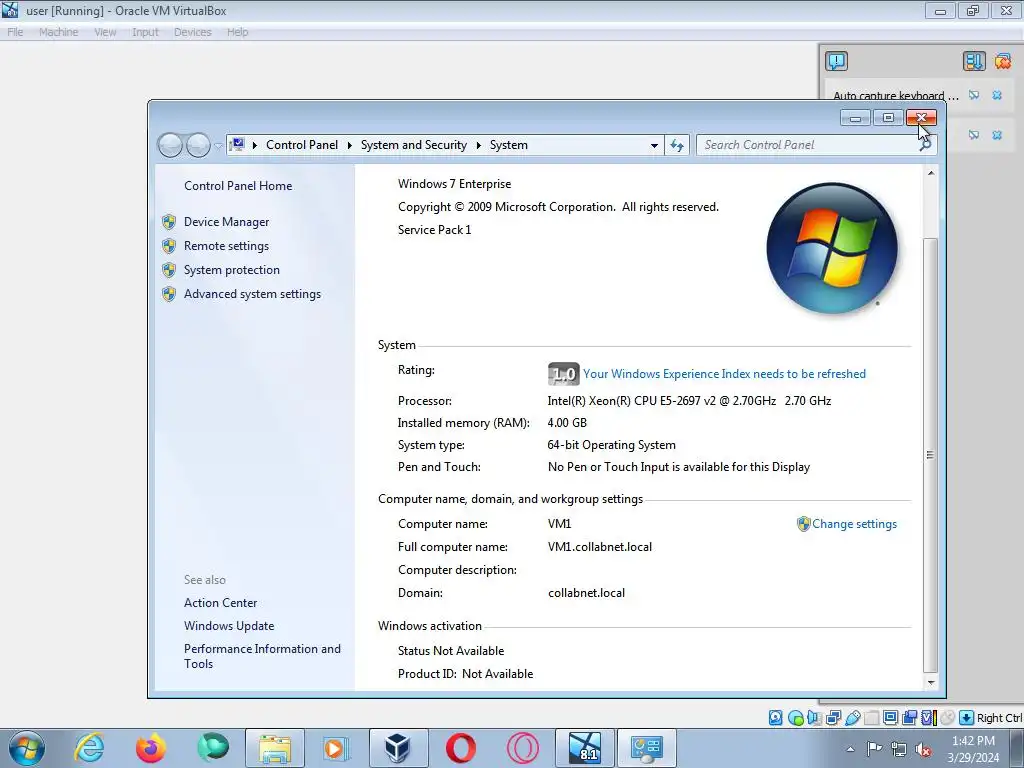Click System and Security in the breadcrumb
Viewport: 1024px width, 768px height.
(x=414, y=145)
